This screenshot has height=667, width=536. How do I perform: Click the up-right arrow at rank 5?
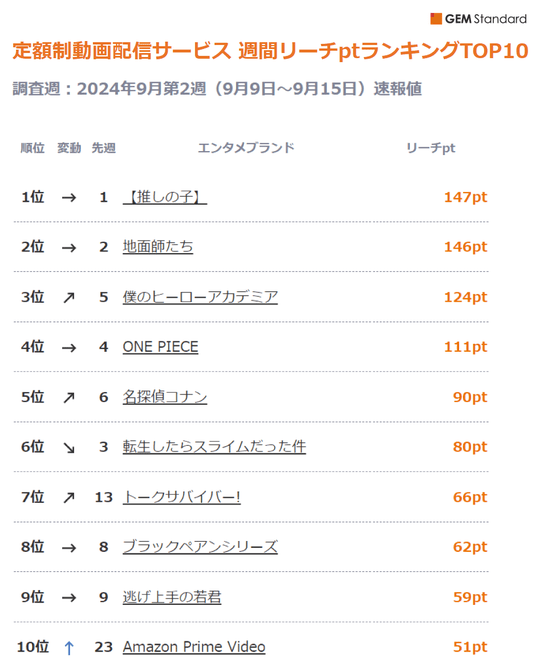pos(69,397)
